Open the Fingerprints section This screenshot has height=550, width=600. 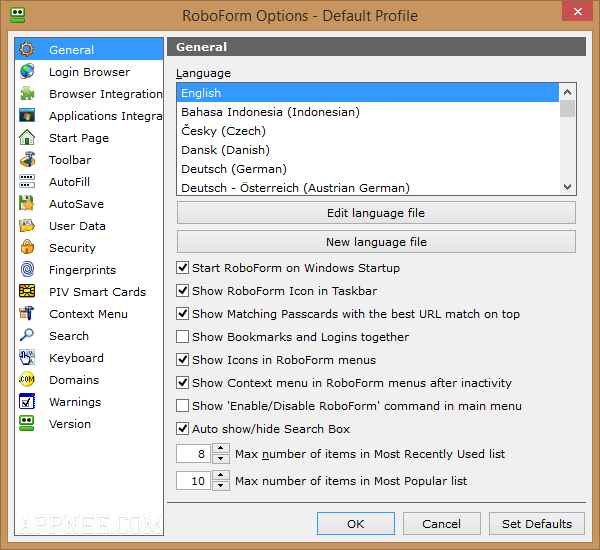(89, 269)
